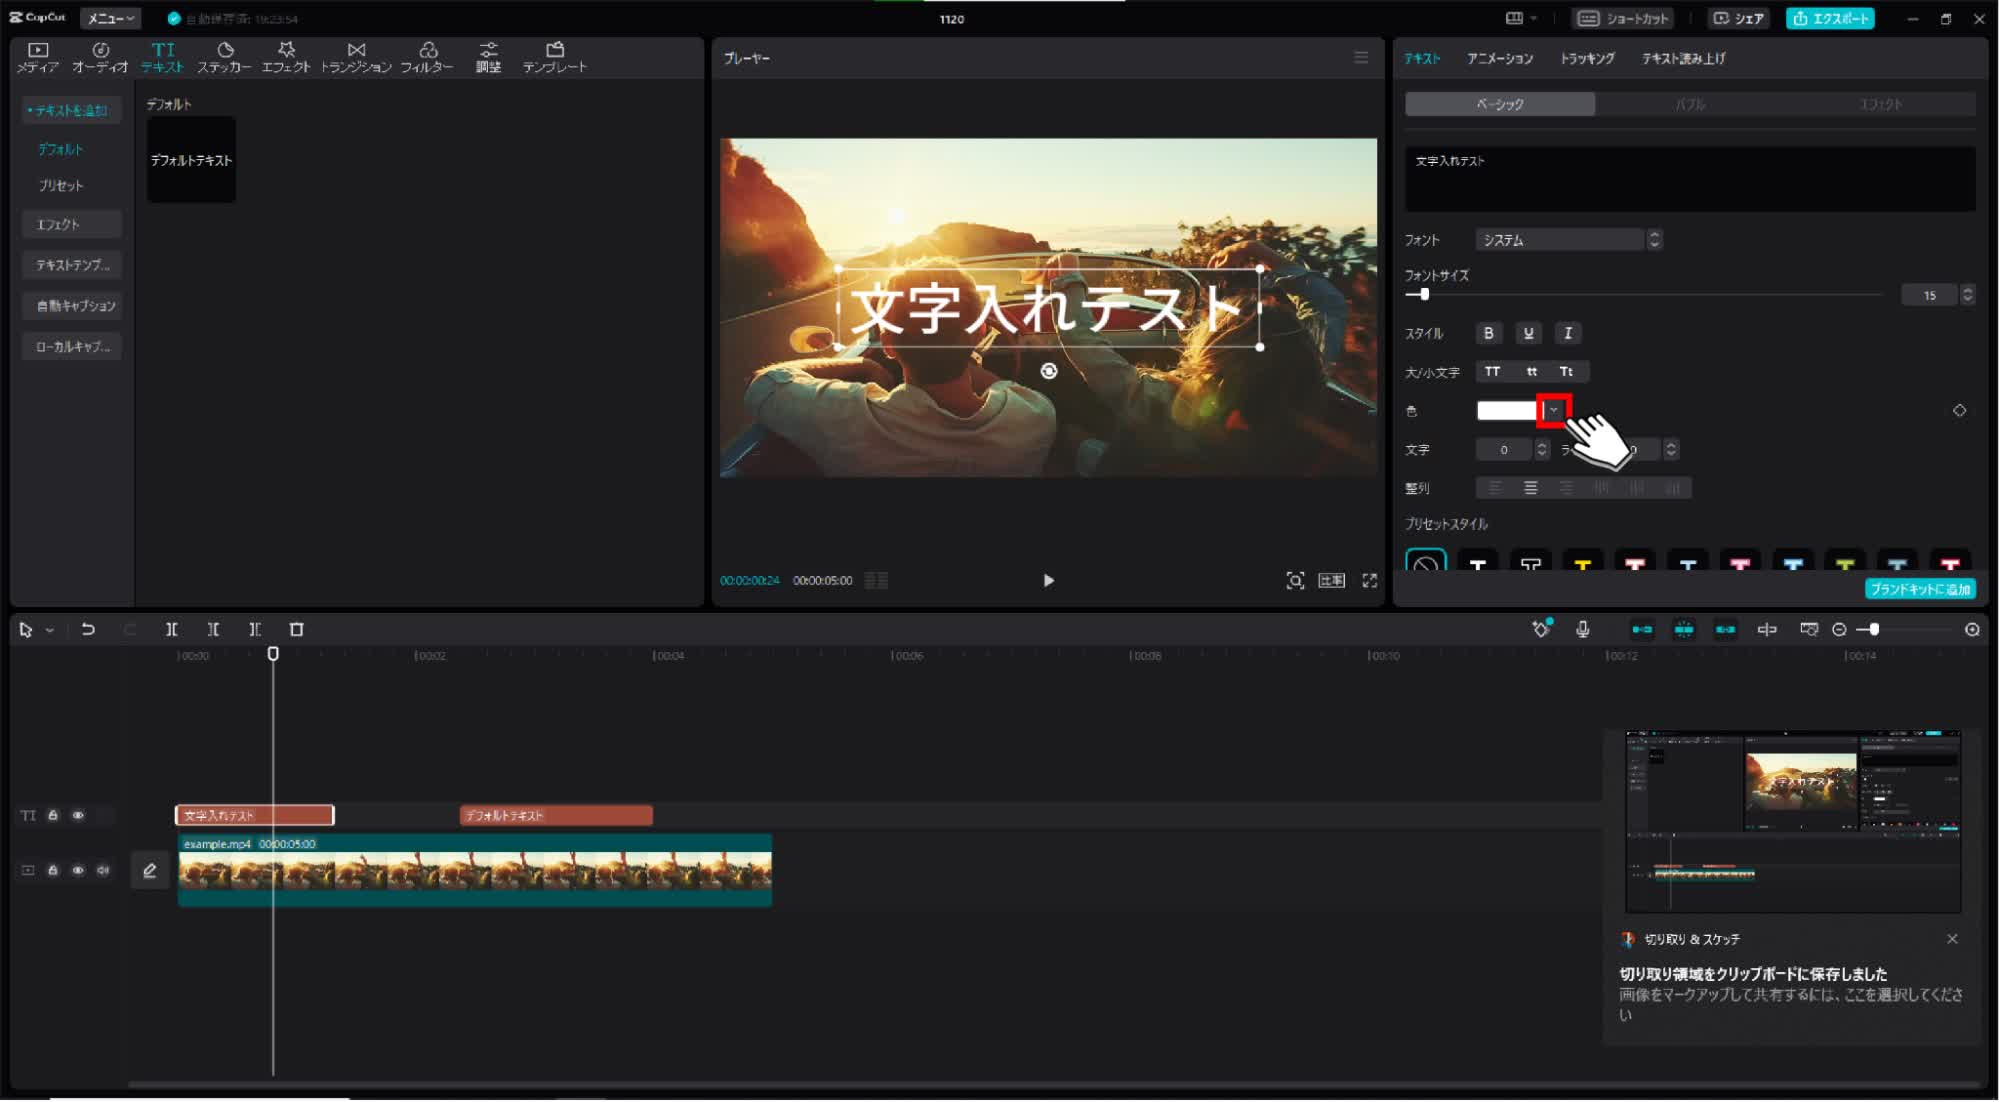This screenshot has width=1999, height=1102.
Task: Click the timeline zoom slider handle
Action: (1874, 630)
